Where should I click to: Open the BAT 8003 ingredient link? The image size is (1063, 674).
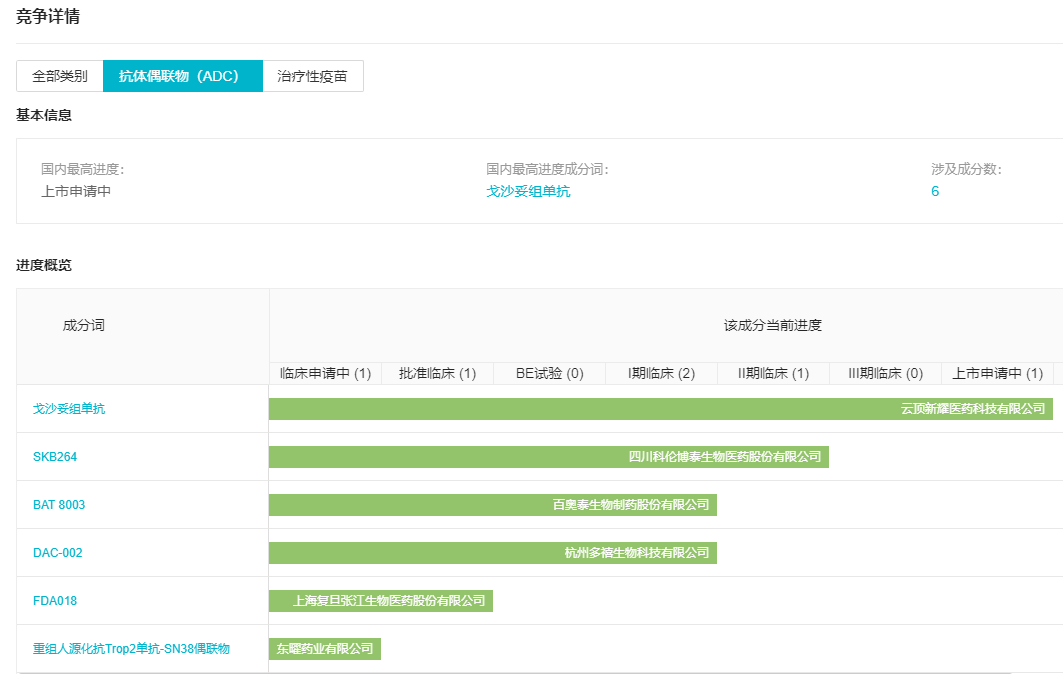point(59,505)
